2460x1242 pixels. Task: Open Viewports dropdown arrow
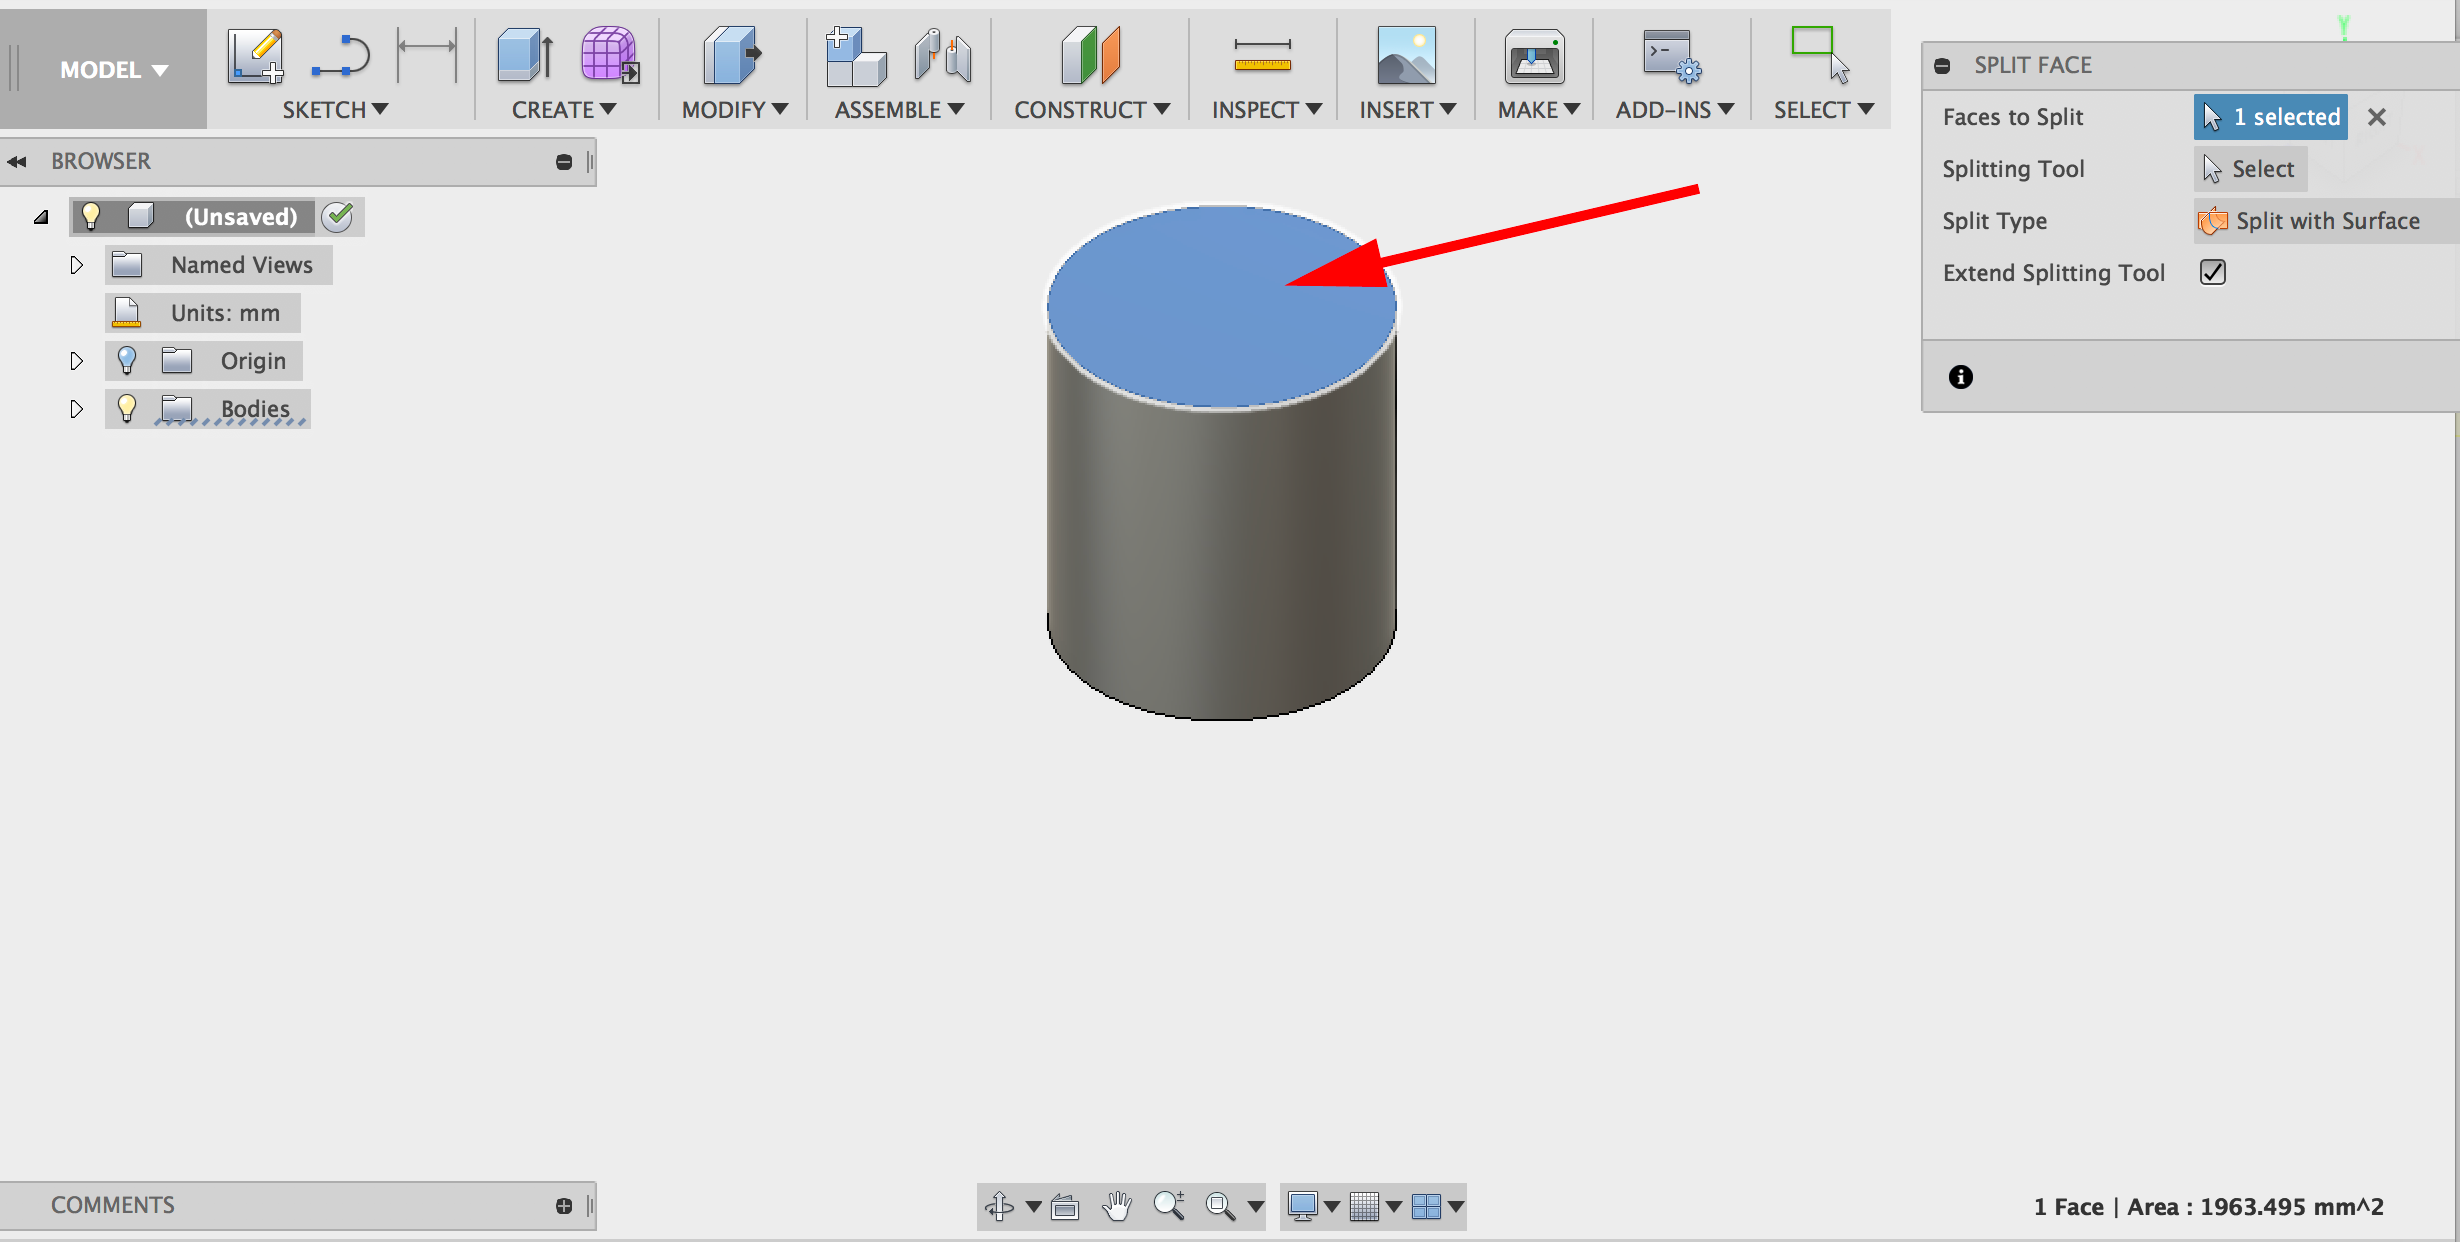click(x=1456, y=1207)
